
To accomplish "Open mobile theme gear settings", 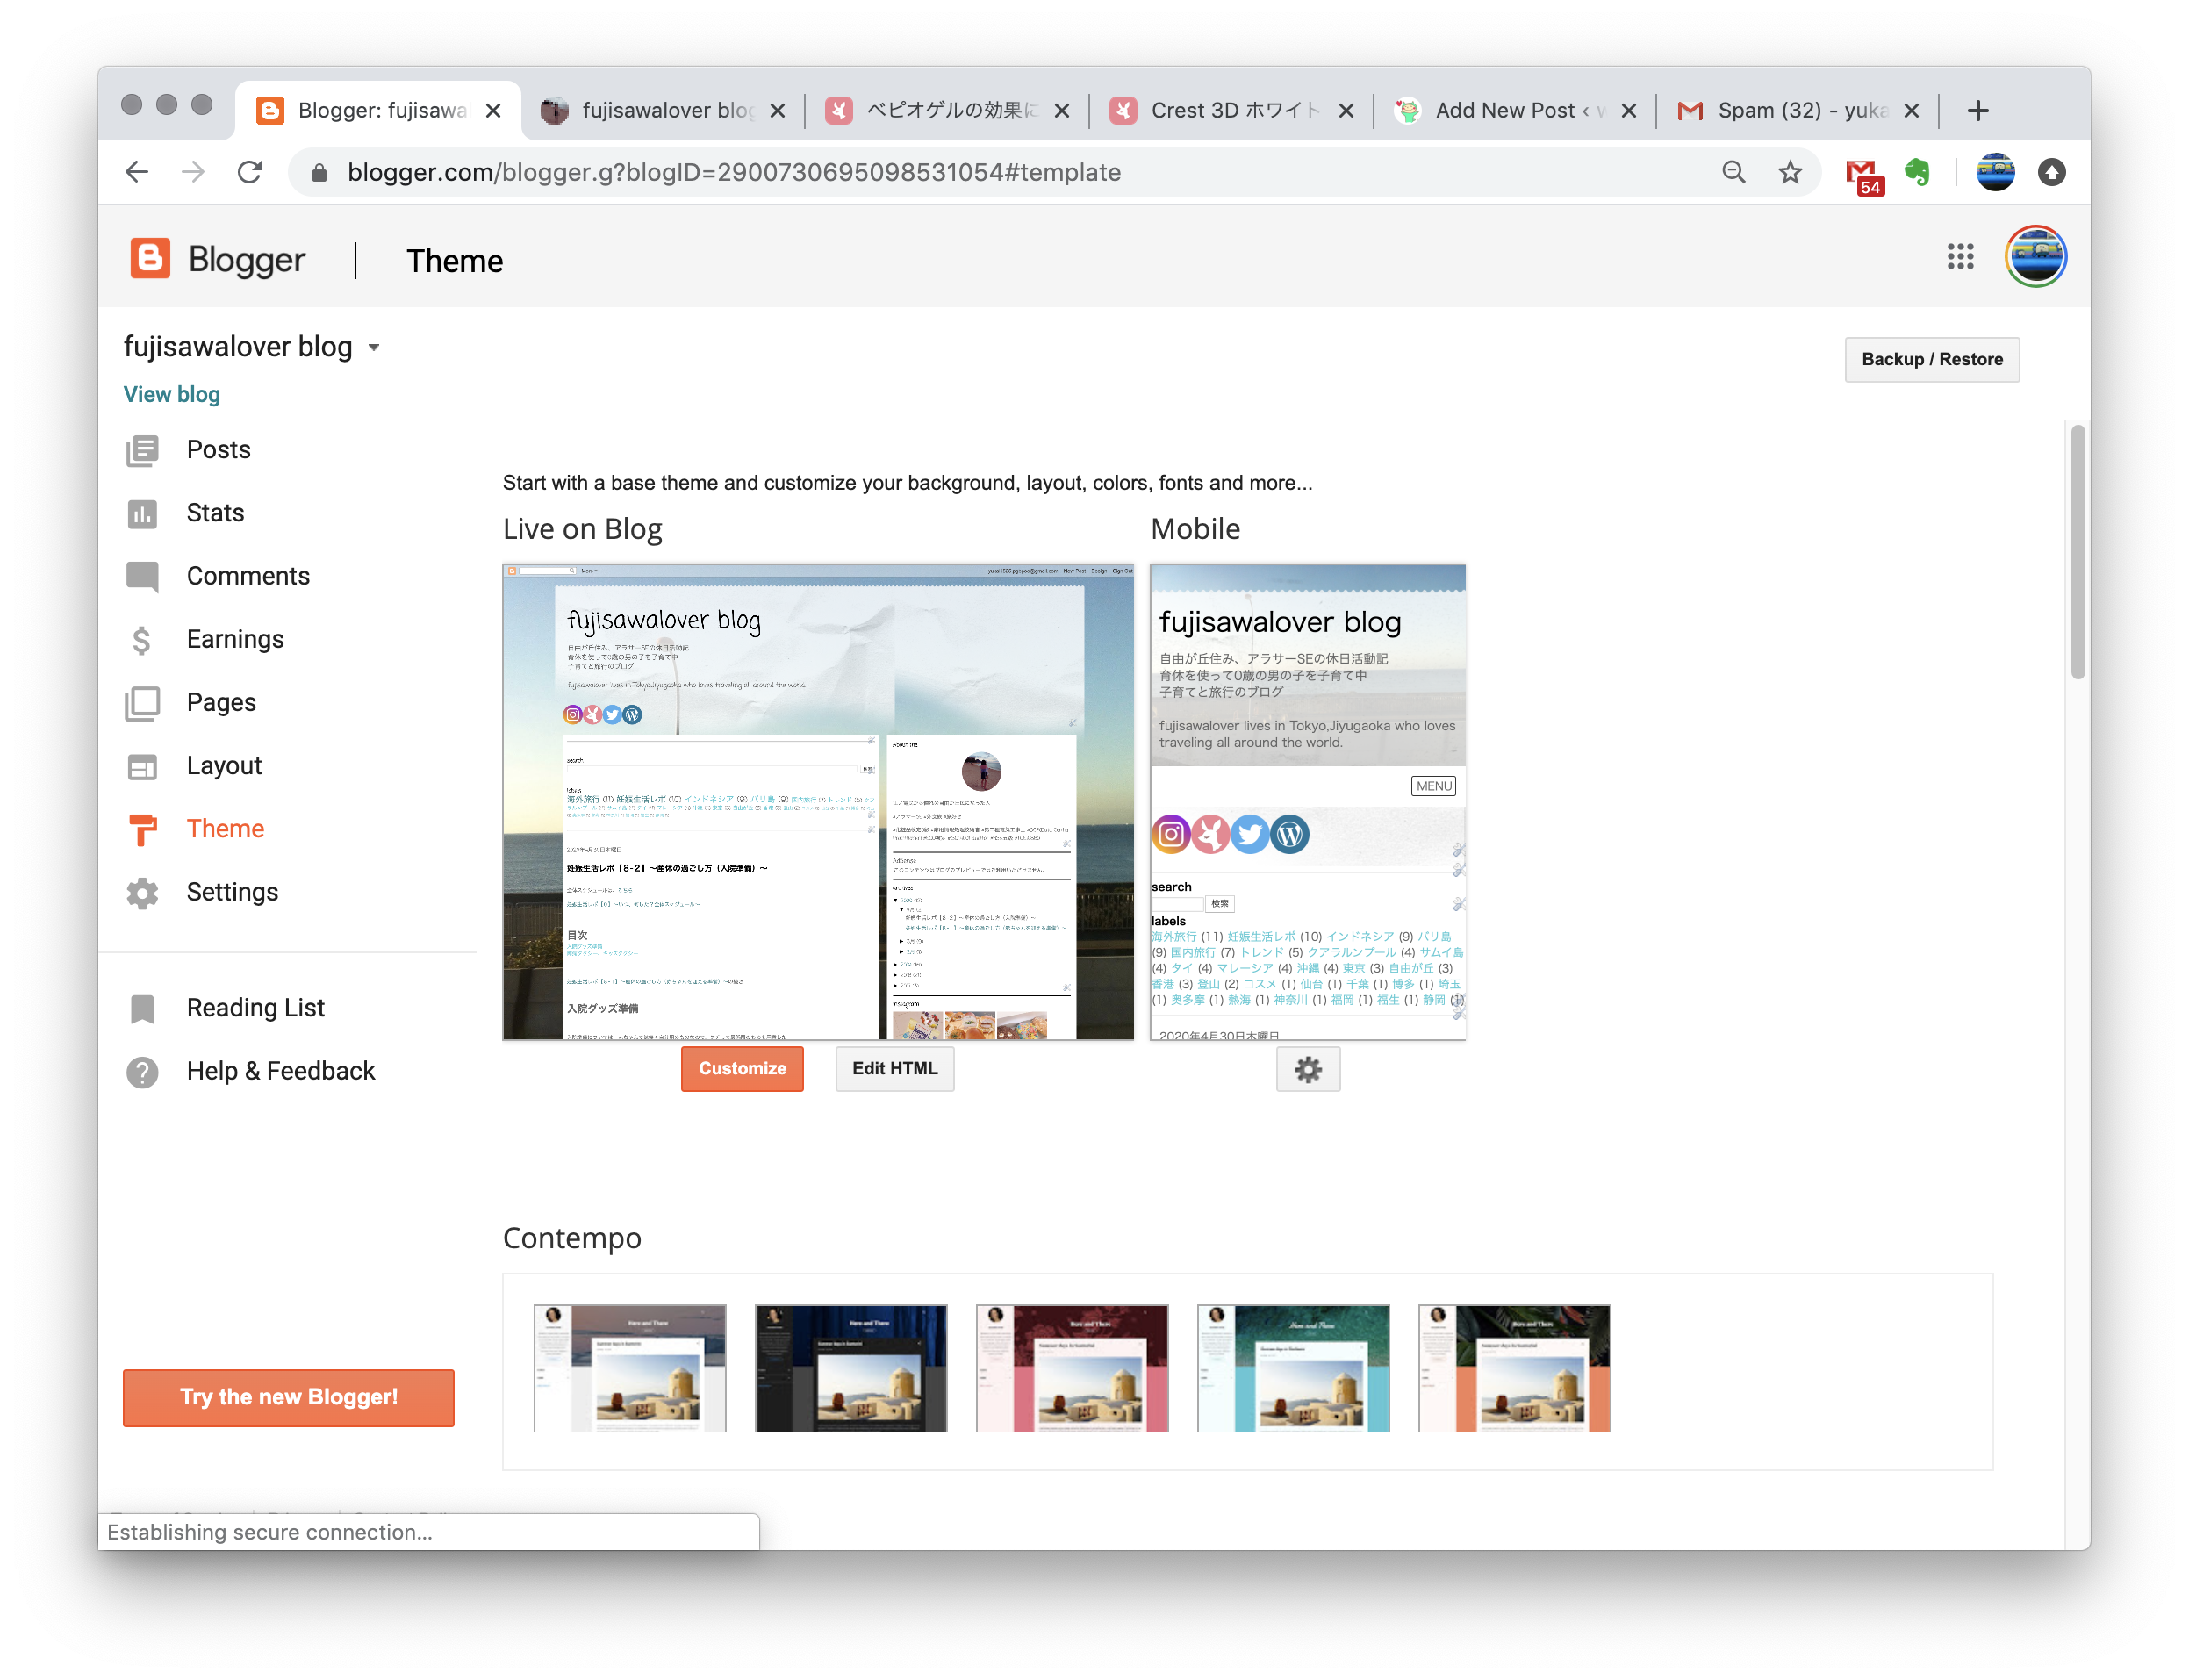I will [x=1307, y=1069].
